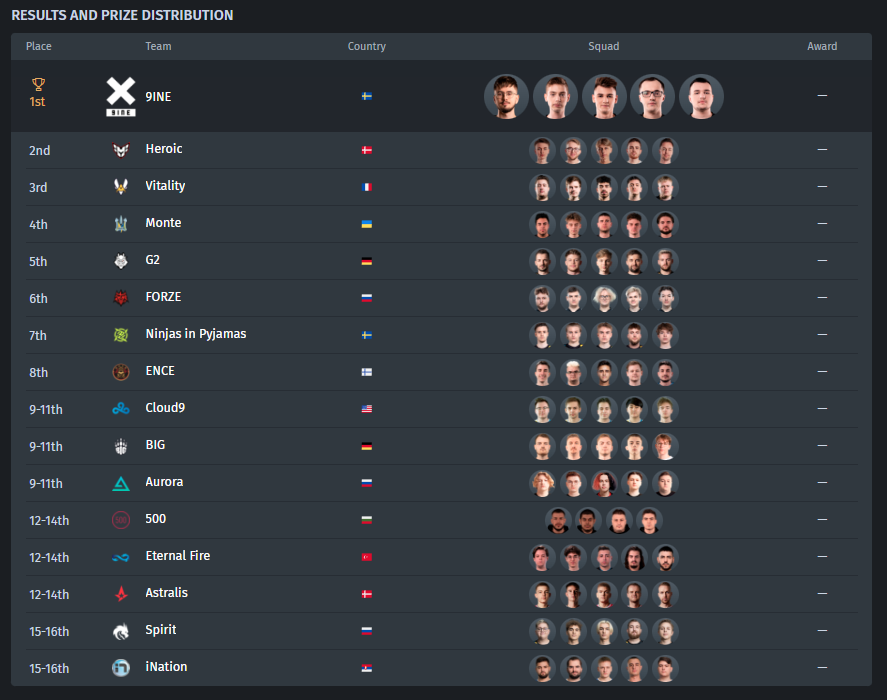Image resolution: width=887 pixels, height=700 pixels.
Task: Select the Ninjas in Pyjamas logo
Action: [x=121, y=335]
